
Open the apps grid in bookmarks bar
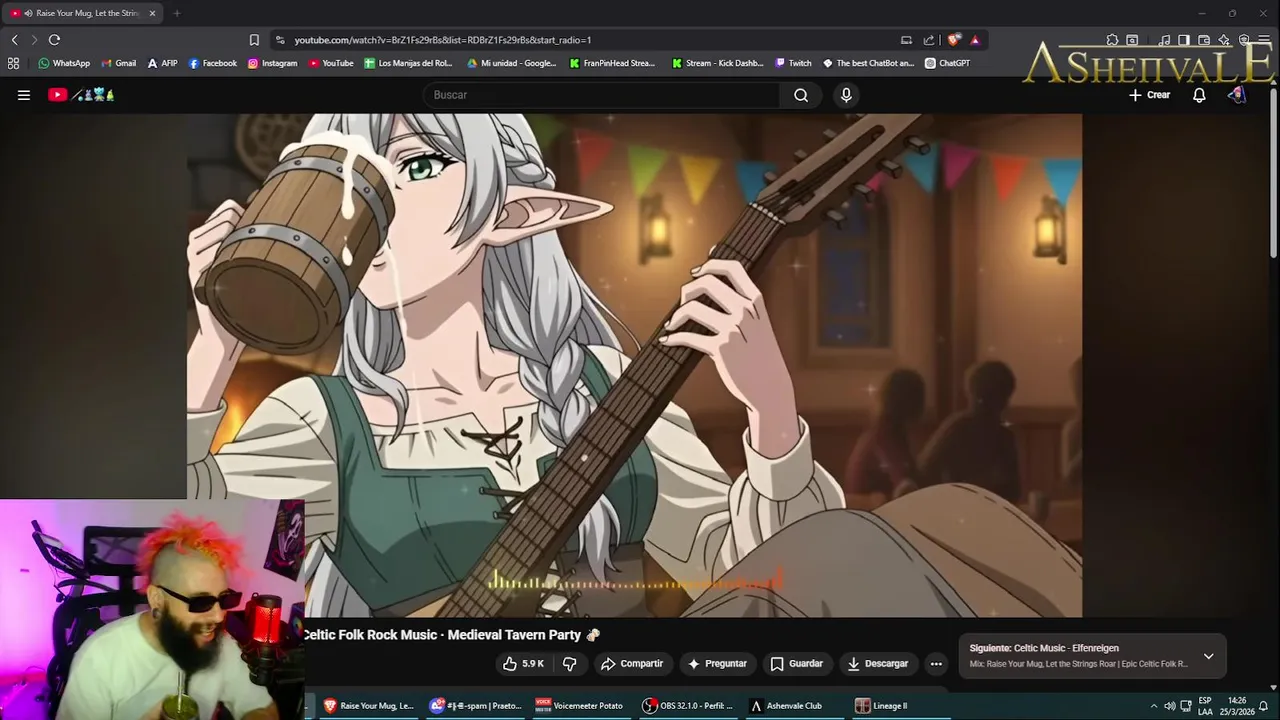tap(13, 63)
